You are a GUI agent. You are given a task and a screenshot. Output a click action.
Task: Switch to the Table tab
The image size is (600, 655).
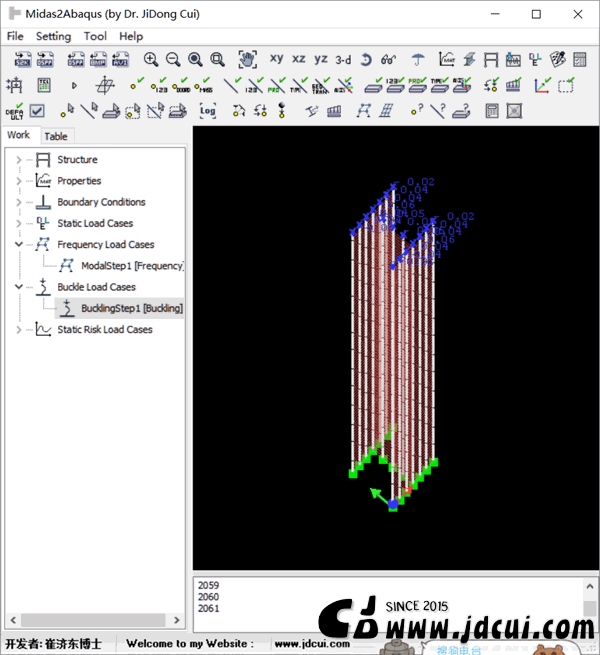tap(56, 136)
